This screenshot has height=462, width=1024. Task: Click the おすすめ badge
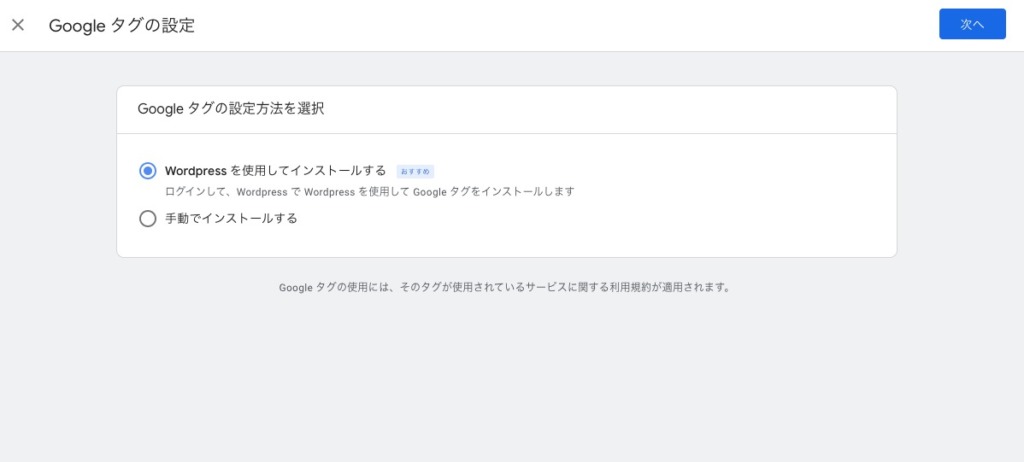[x=415, y=172]
